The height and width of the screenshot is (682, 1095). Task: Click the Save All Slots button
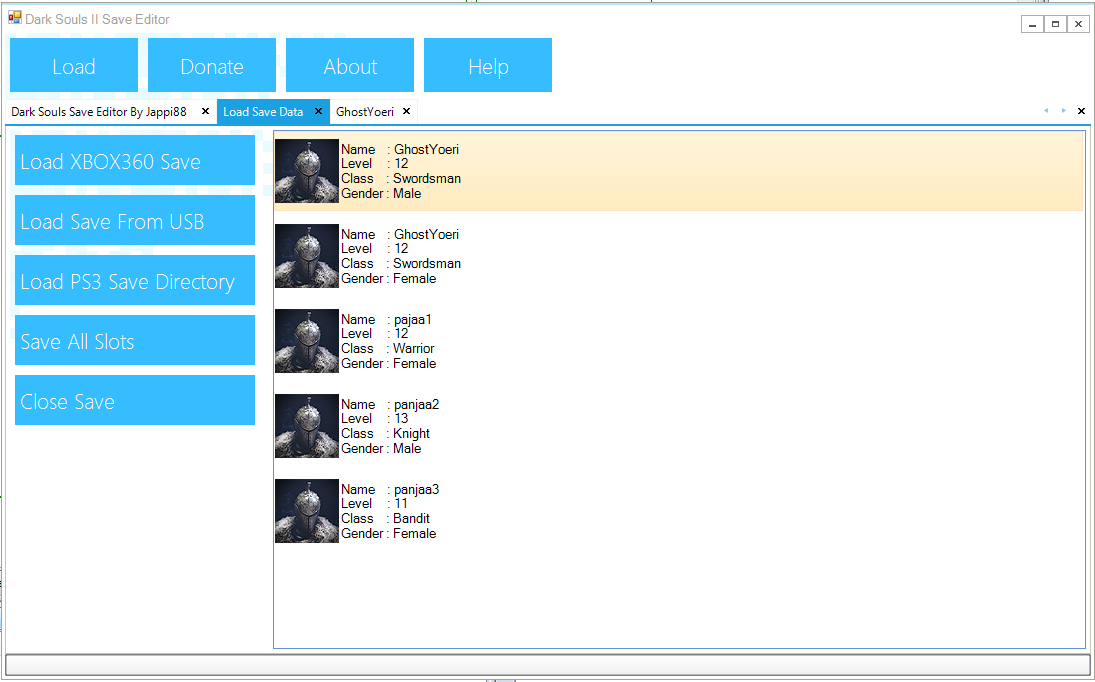[x=135, y=341]
